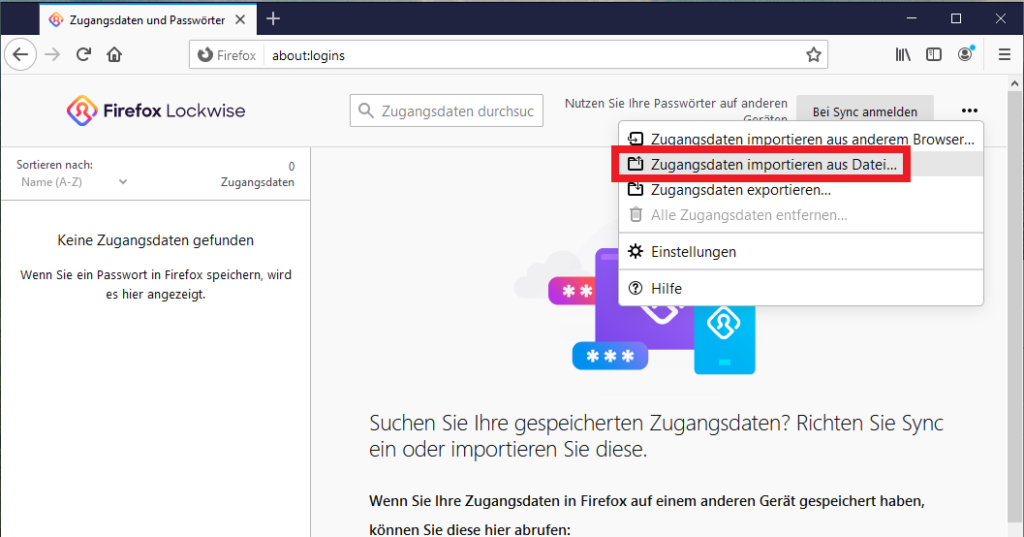Viewport: 1024px width, 537px height.
Task: Open the Firefox home page
Action: click(x=114, y=55)
